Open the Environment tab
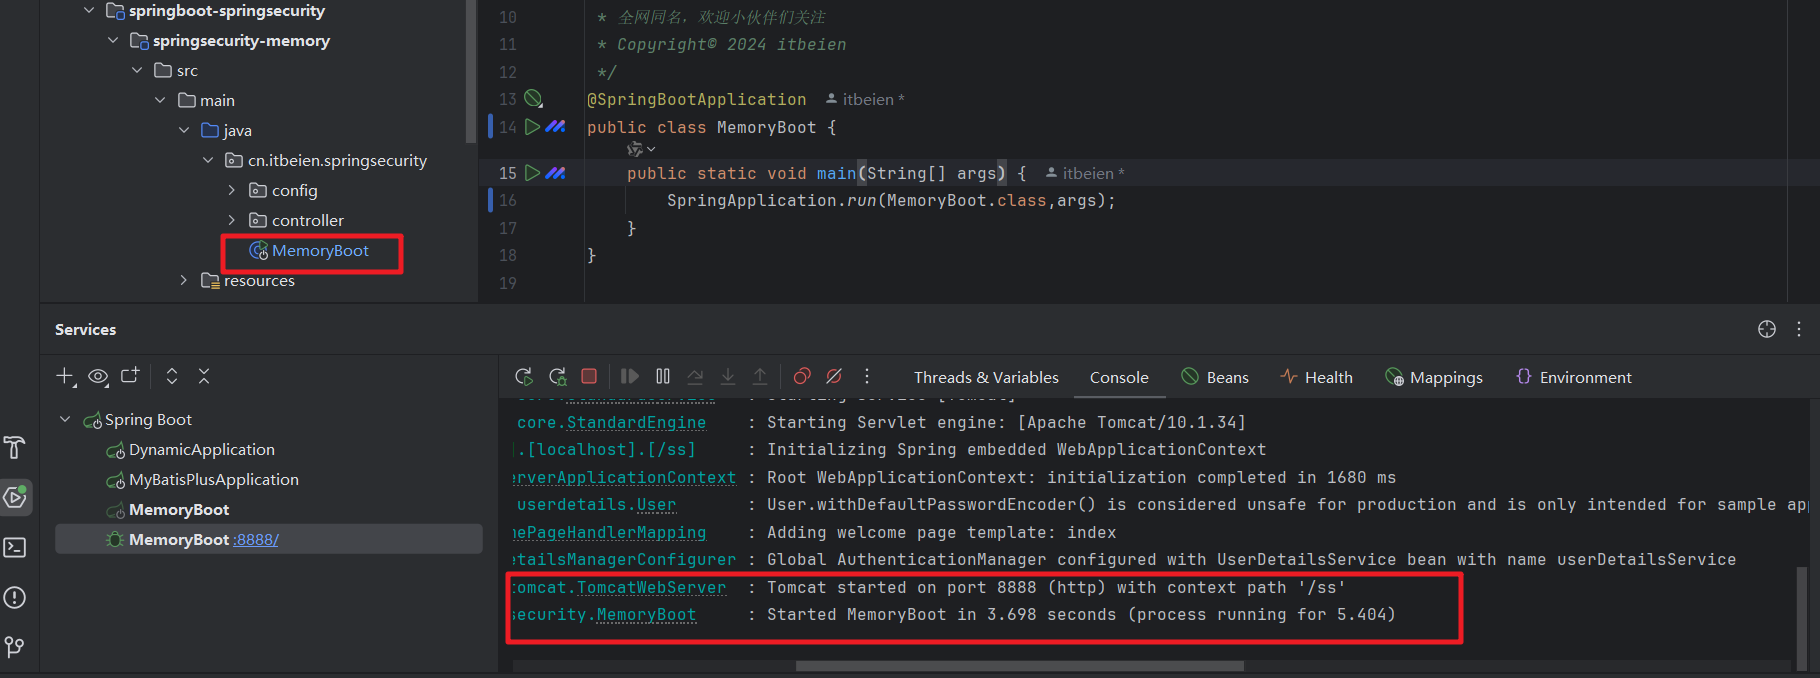Image resolution: width=1820 pixels, height=678 pixels. tap(1574, 377)
